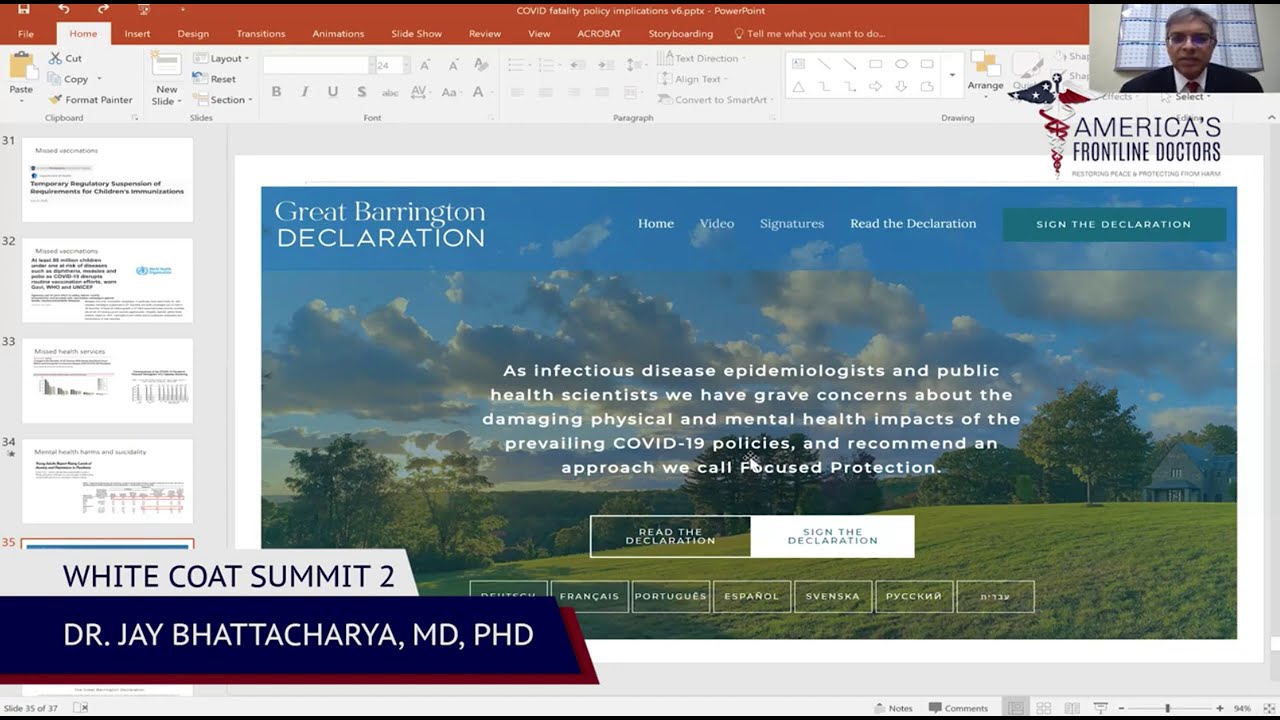Select slide 33 thumbnail, Missed health services
Viewport: 1280px width, 720px height.
(x=107, y=380)
